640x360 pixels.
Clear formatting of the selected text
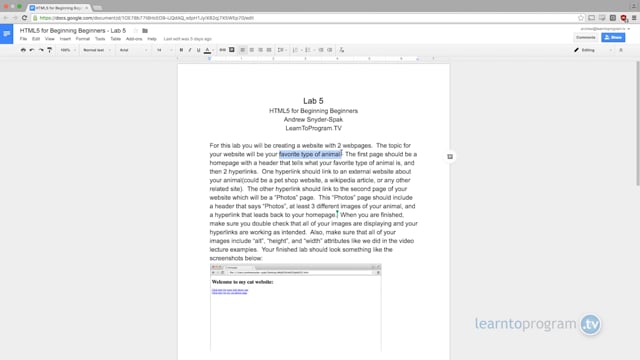[x=342, y=50]
